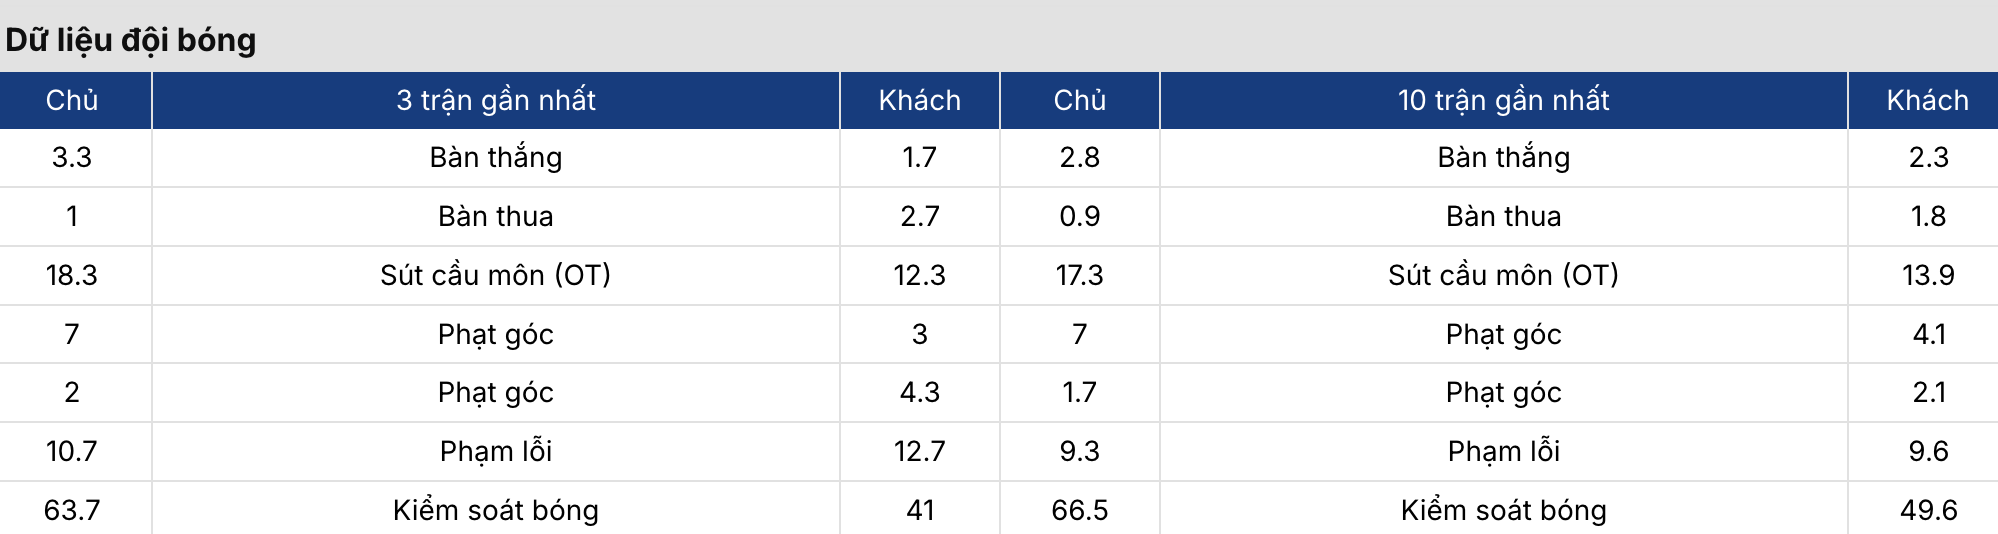Click the "Dữ liệu đội bóng" section heading
This screenshot has width=1998, height=534.
[x=131, y=40]
